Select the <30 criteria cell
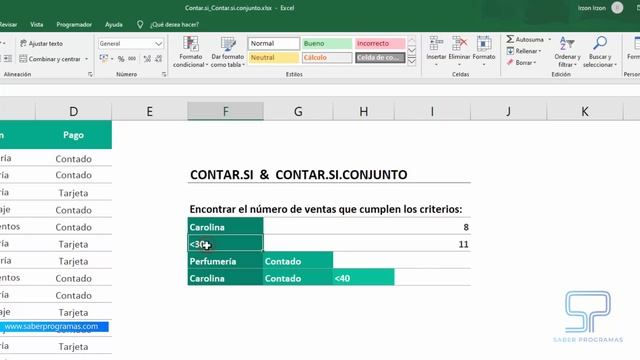 (225, 244)
